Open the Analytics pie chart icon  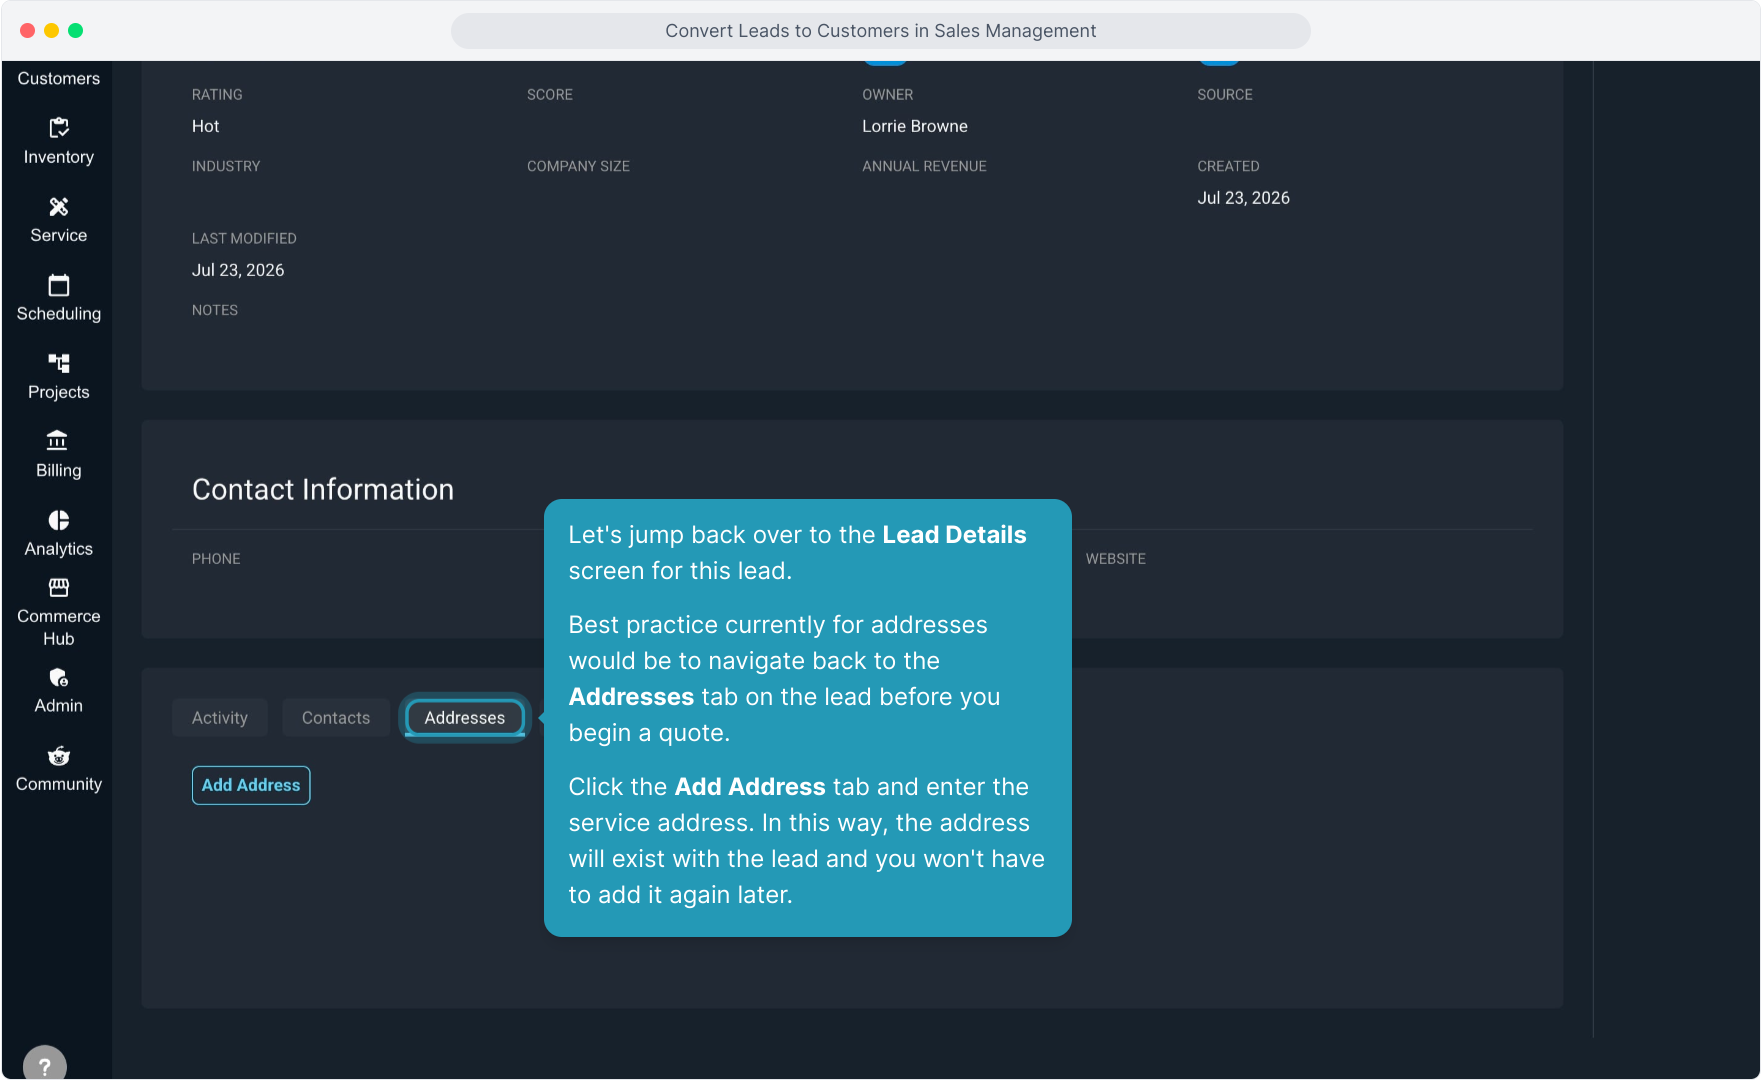pos(59,520)
